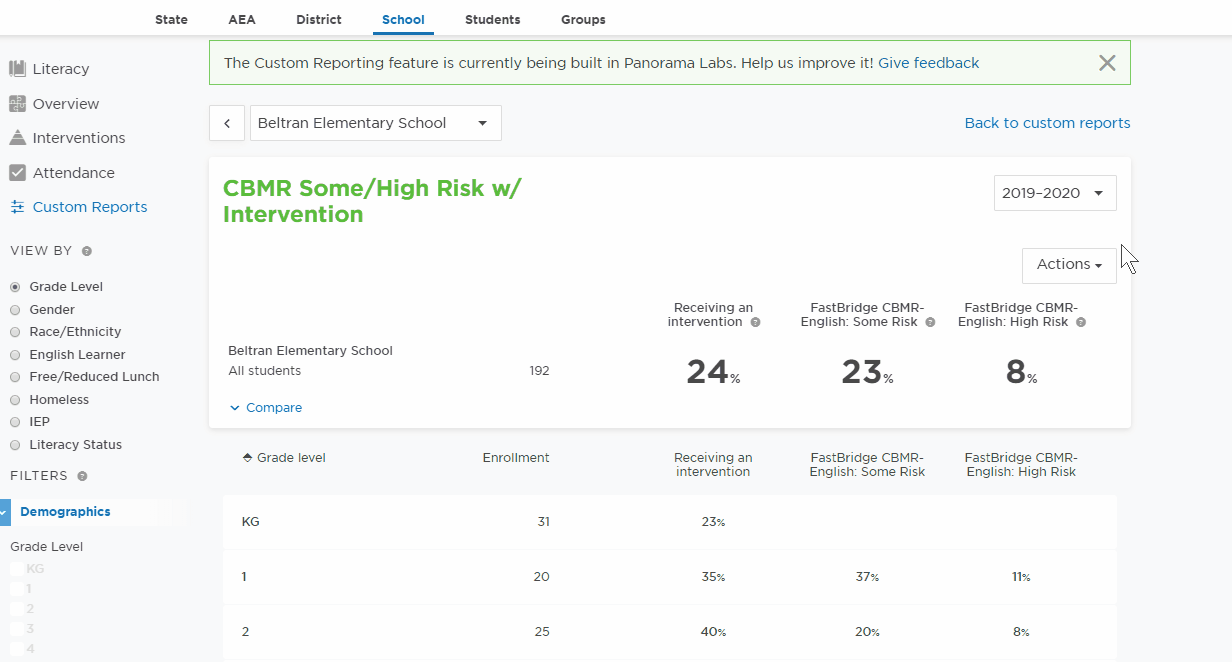Click the Filters help question icon
The height and width of the screenshot is (662, 1232).
click(x=82, y=477)
